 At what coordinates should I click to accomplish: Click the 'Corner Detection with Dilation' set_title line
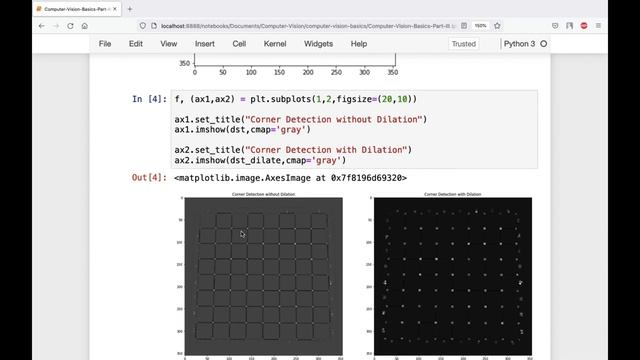293,150
